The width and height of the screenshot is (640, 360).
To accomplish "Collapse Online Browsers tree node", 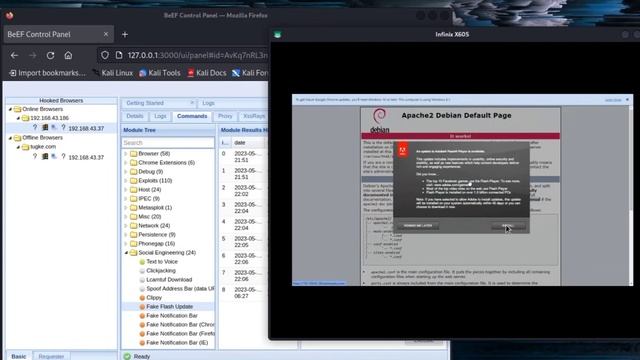I will click(x=10, y=109).
